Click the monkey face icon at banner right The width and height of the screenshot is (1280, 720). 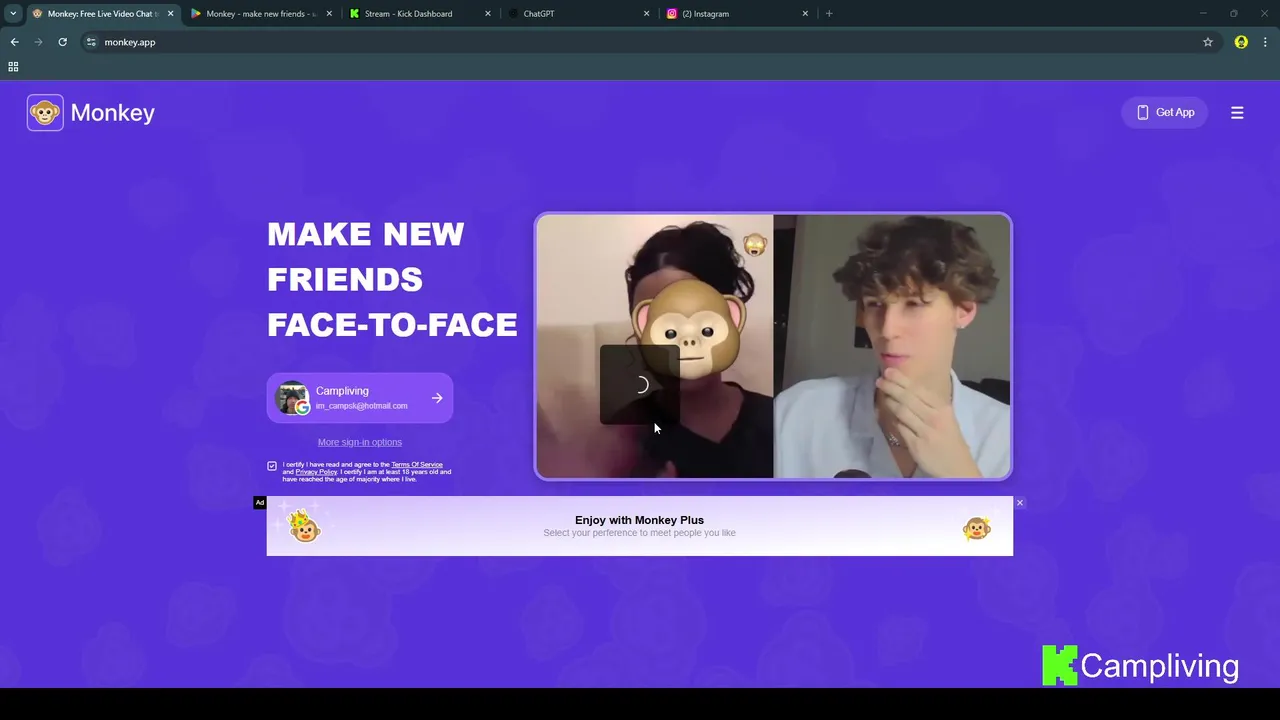pyautogui.click(x=977, y=528)
